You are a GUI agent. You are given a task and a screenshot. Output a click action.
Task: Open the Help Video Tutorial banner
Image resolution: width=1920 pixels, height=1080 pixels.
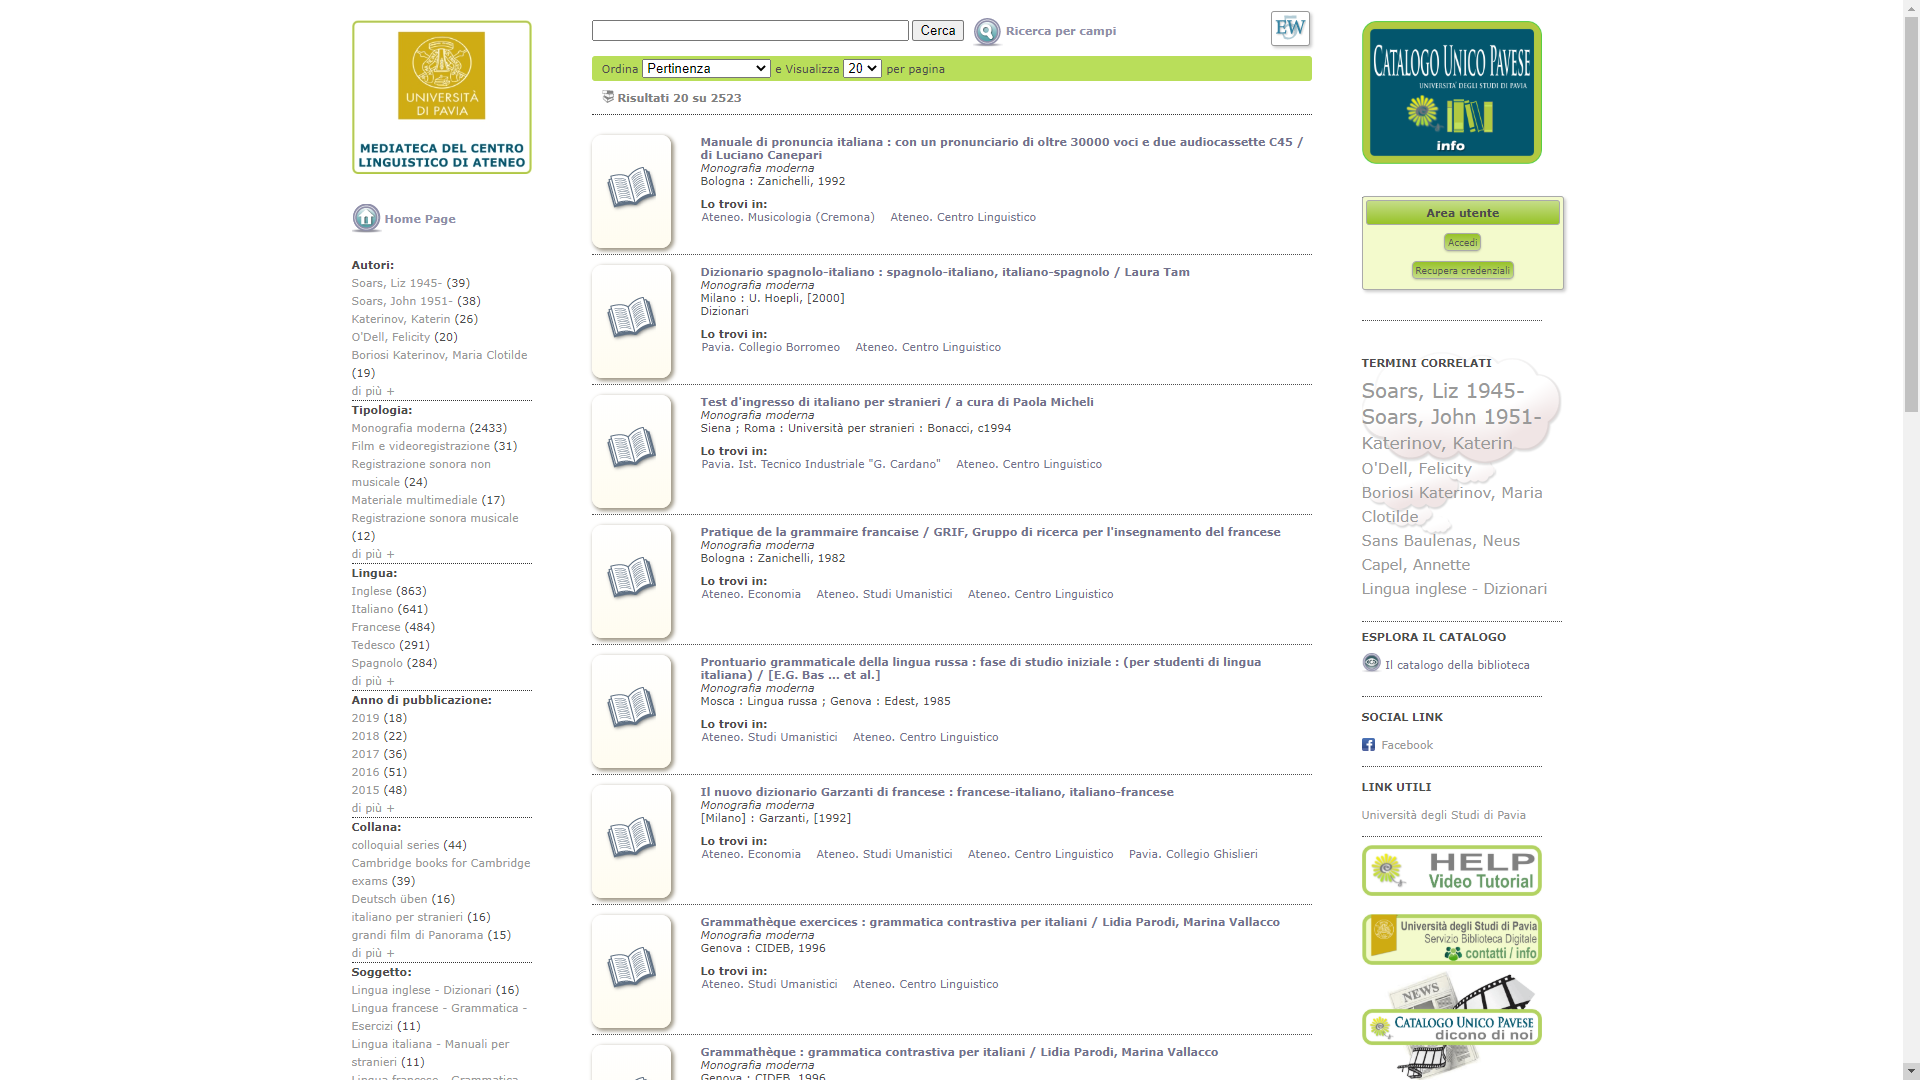point(1451,870)
